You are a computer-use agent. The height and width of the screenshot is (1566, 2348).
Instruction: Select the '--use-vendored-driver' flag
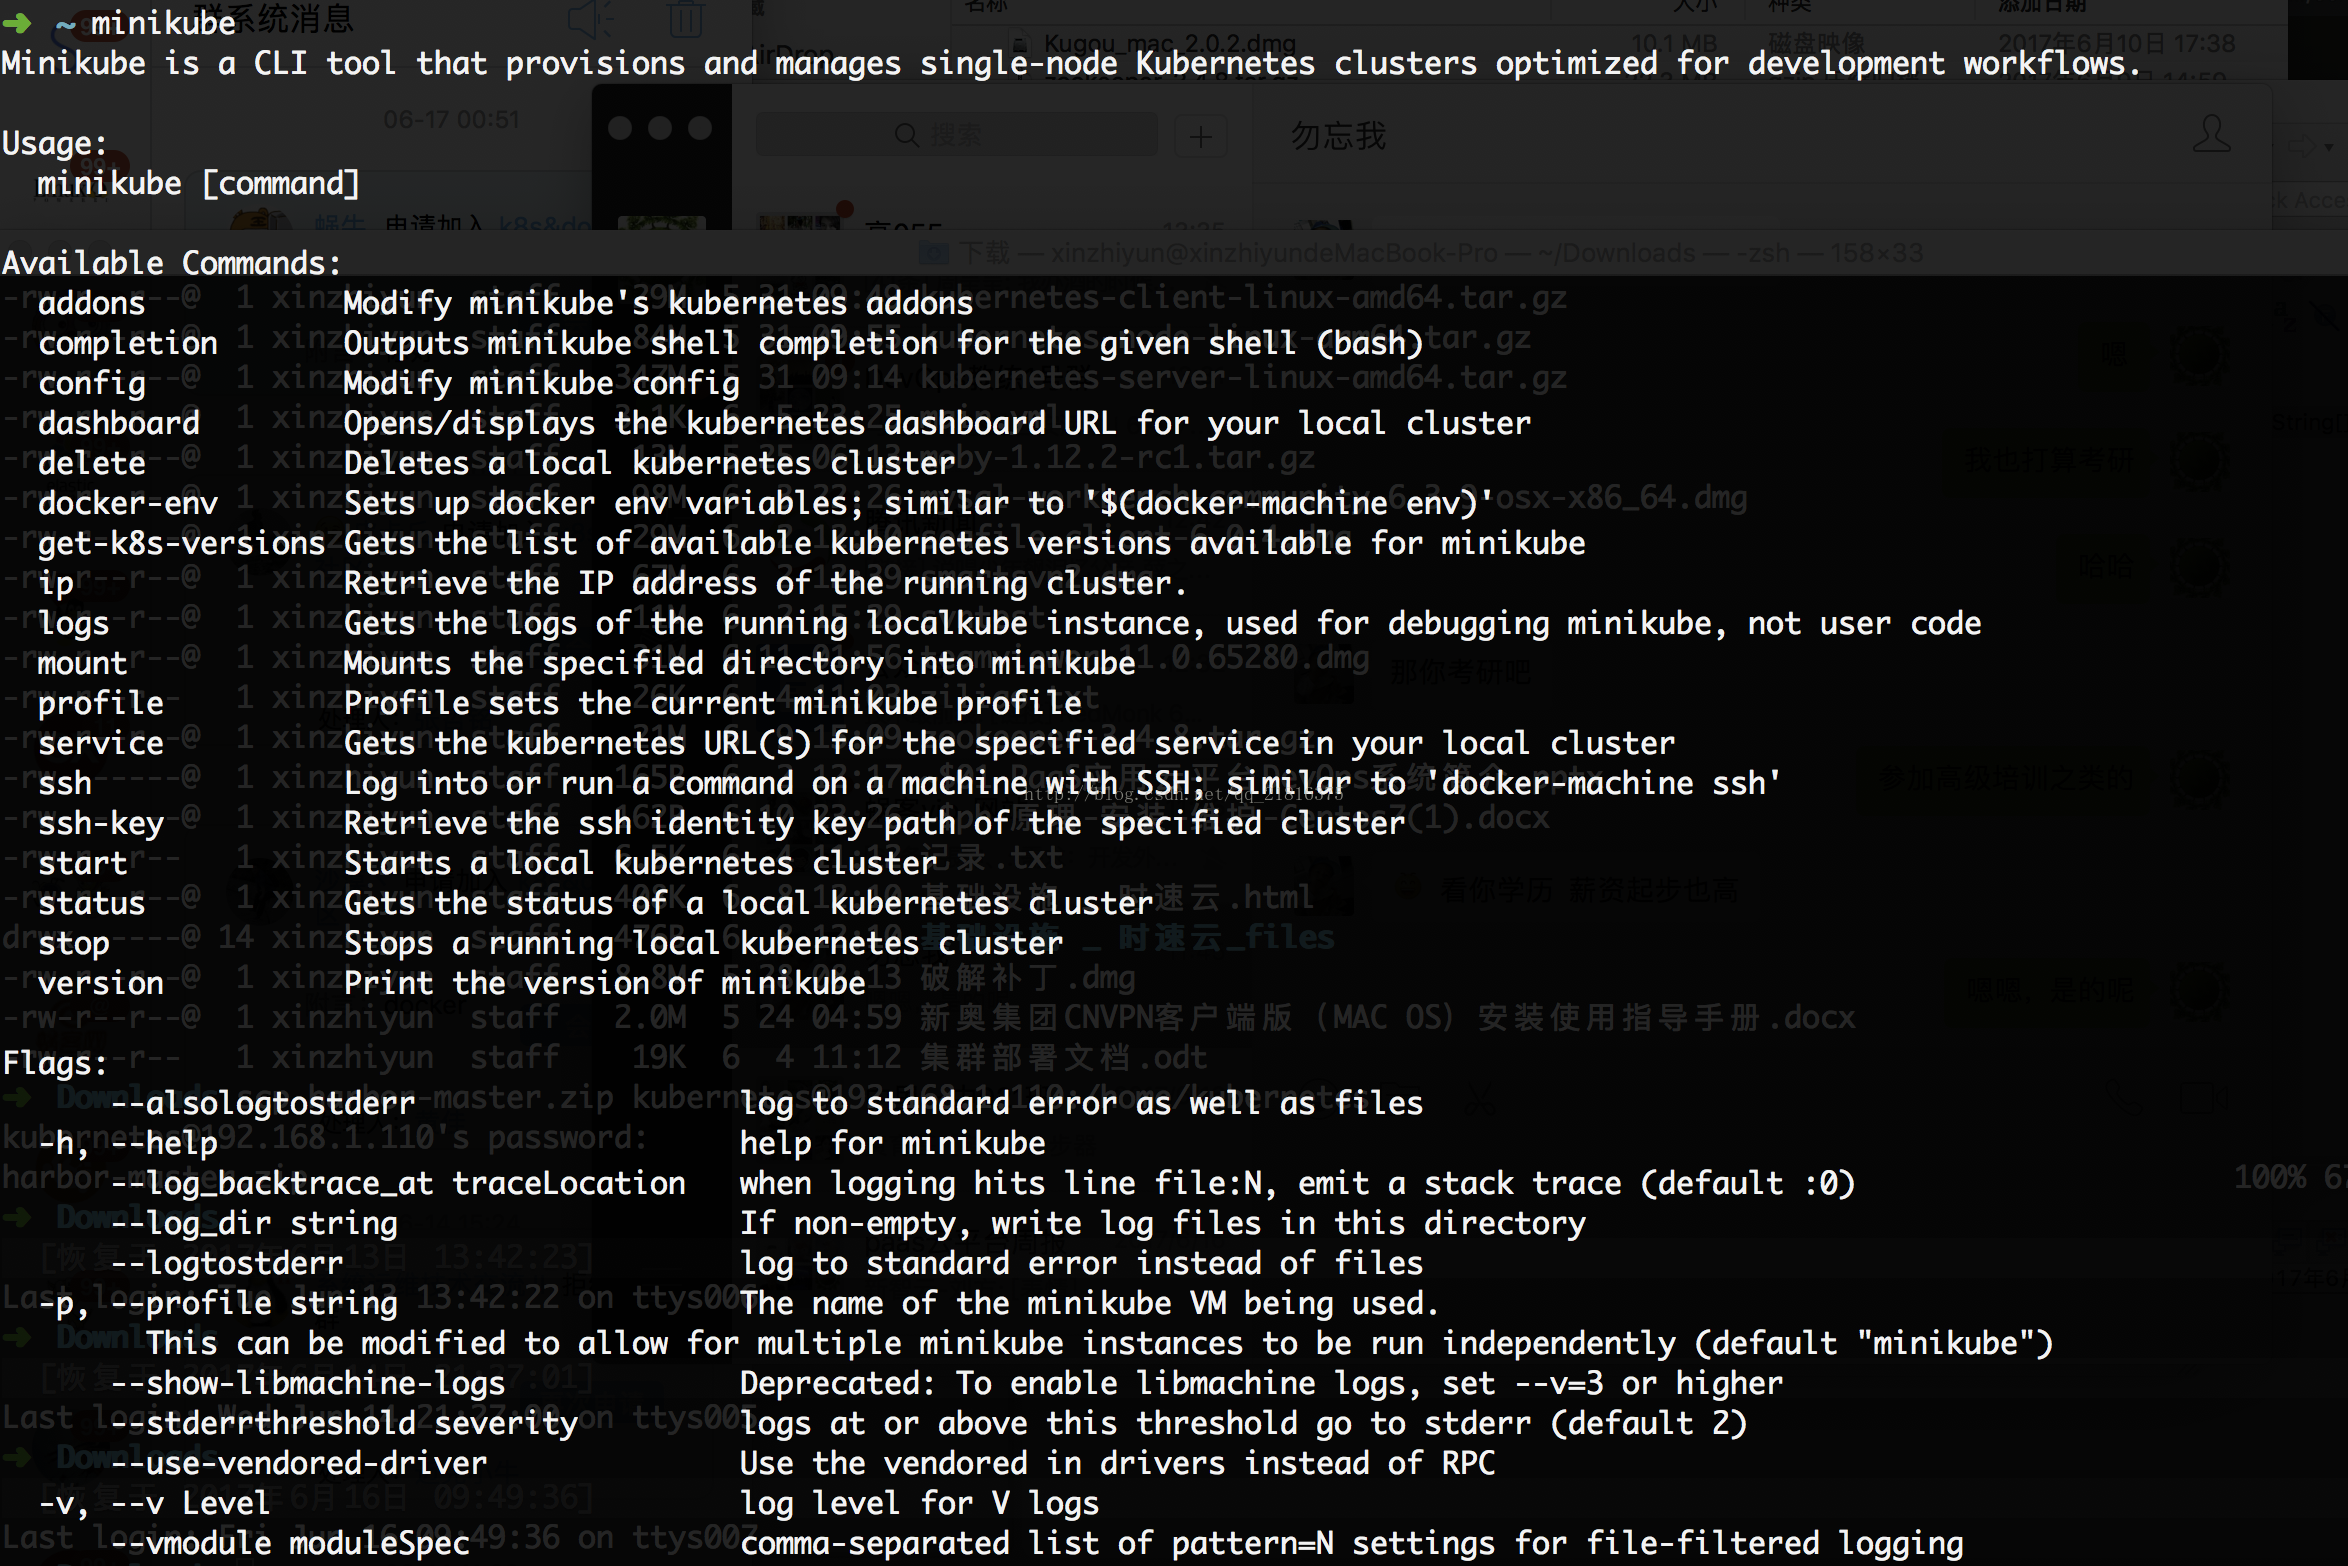pos(298,1463)
